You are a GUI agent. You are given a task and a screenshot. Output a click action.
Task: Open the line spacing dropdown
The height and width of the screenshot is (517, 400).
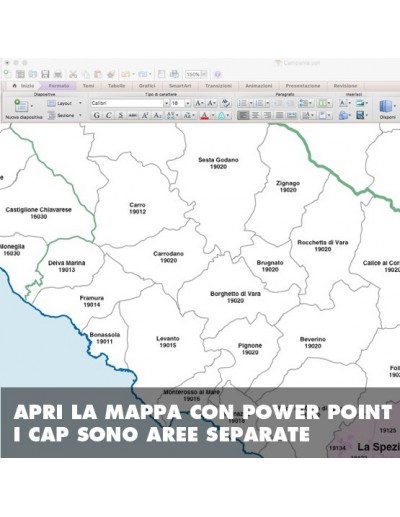click(x=310, y=103)
